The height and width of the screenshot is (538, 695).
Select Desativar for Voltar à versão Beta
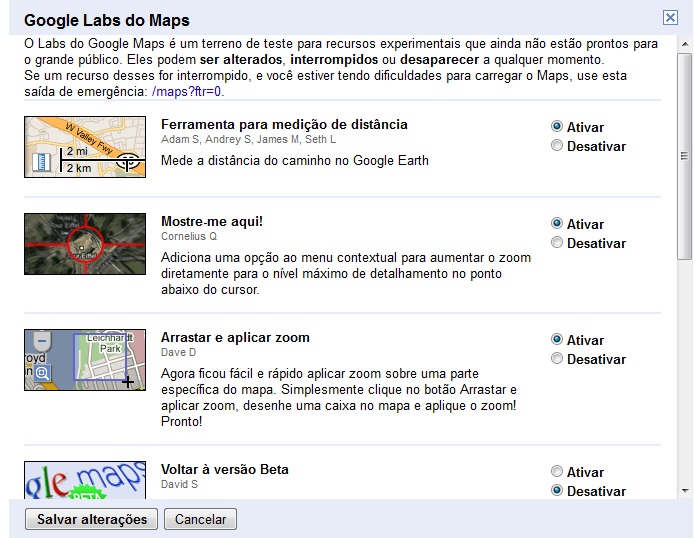(557, 491)
